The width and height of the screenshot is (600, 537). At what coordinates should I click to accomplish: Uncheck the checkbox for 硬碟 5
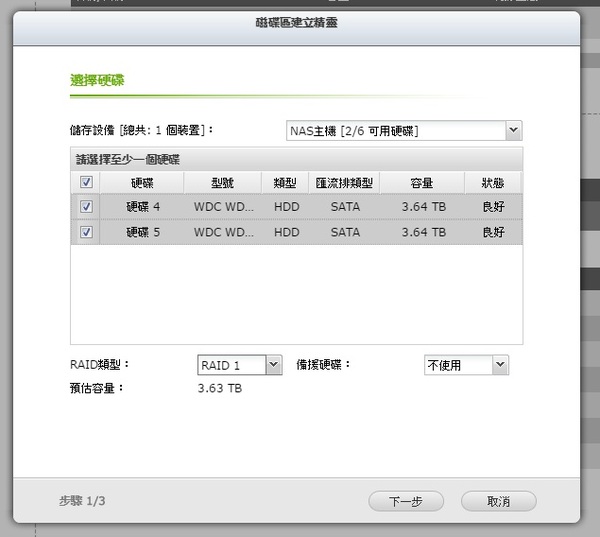pyautogui.click(x=86, y=232)
